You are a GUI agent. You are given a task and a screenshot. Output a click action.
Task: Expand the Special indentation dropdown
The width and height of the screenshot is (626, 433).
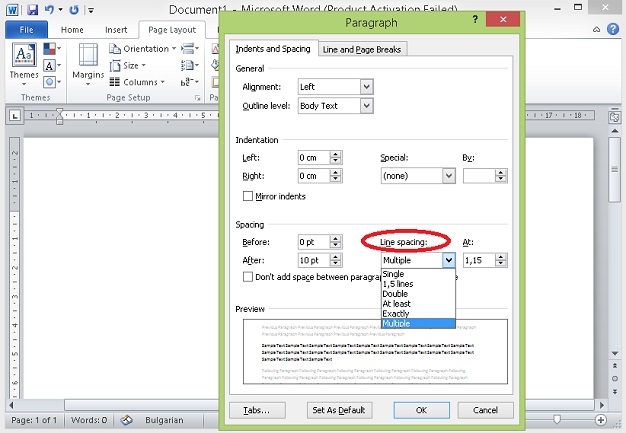click(x=449, y=175)
